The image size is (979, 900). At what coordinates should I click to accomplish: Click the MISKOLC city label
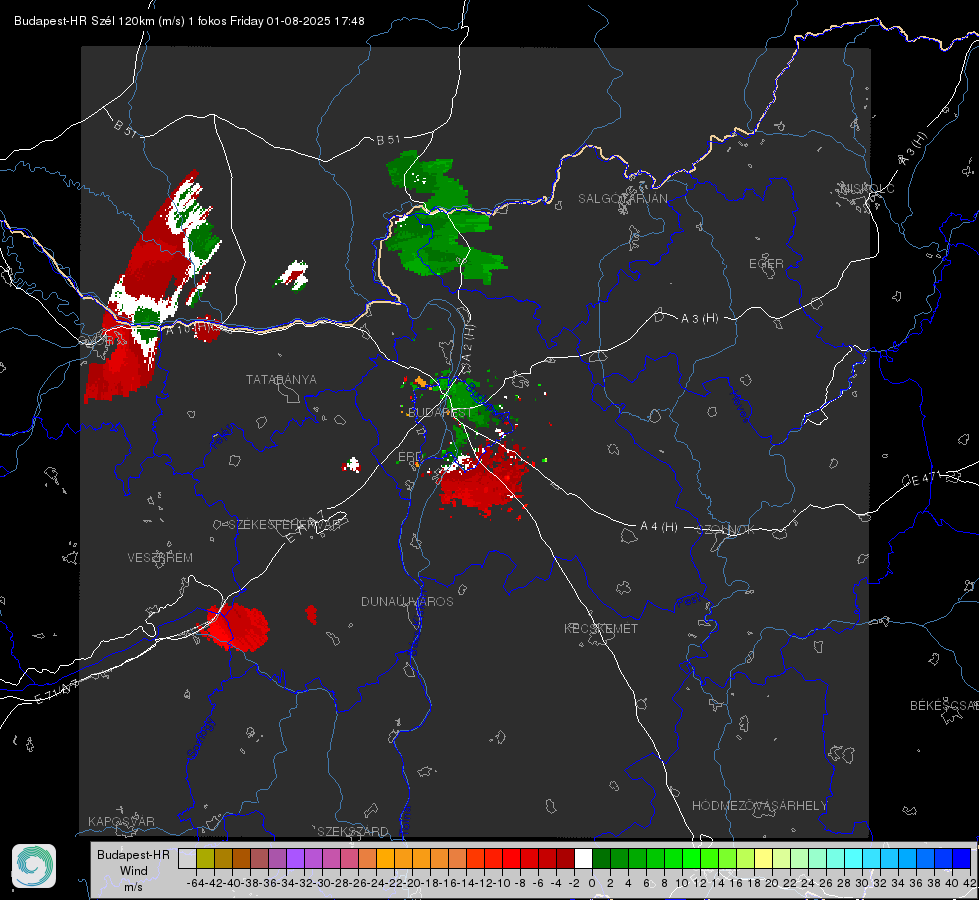[x=867, y=189]
